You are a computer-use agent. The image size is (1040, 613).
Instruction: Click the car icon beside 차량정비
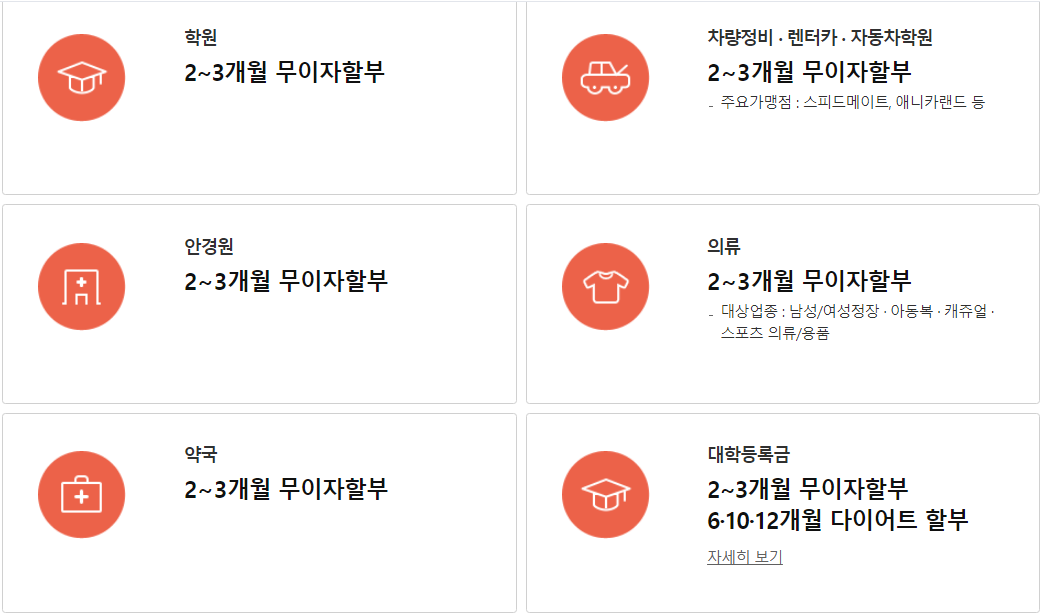tap(606, 76)
